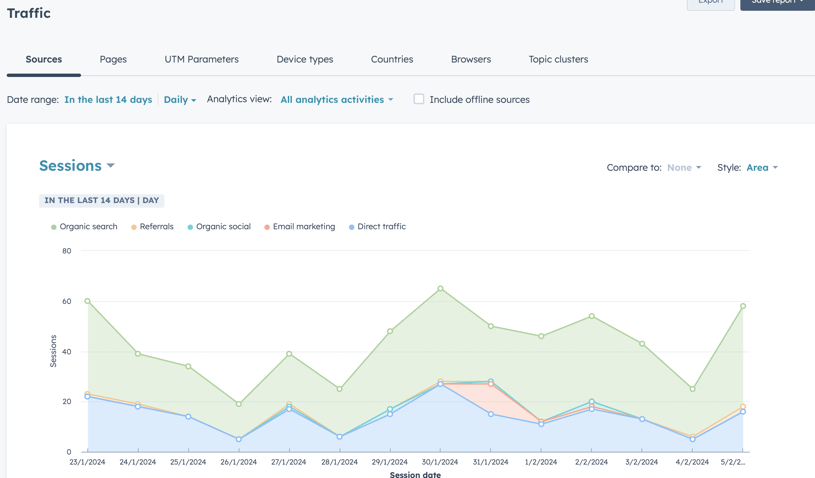This screenshot has width=815, height=478.
Task: Toggle Organic search legend item
Action: (x=84, y=227)
